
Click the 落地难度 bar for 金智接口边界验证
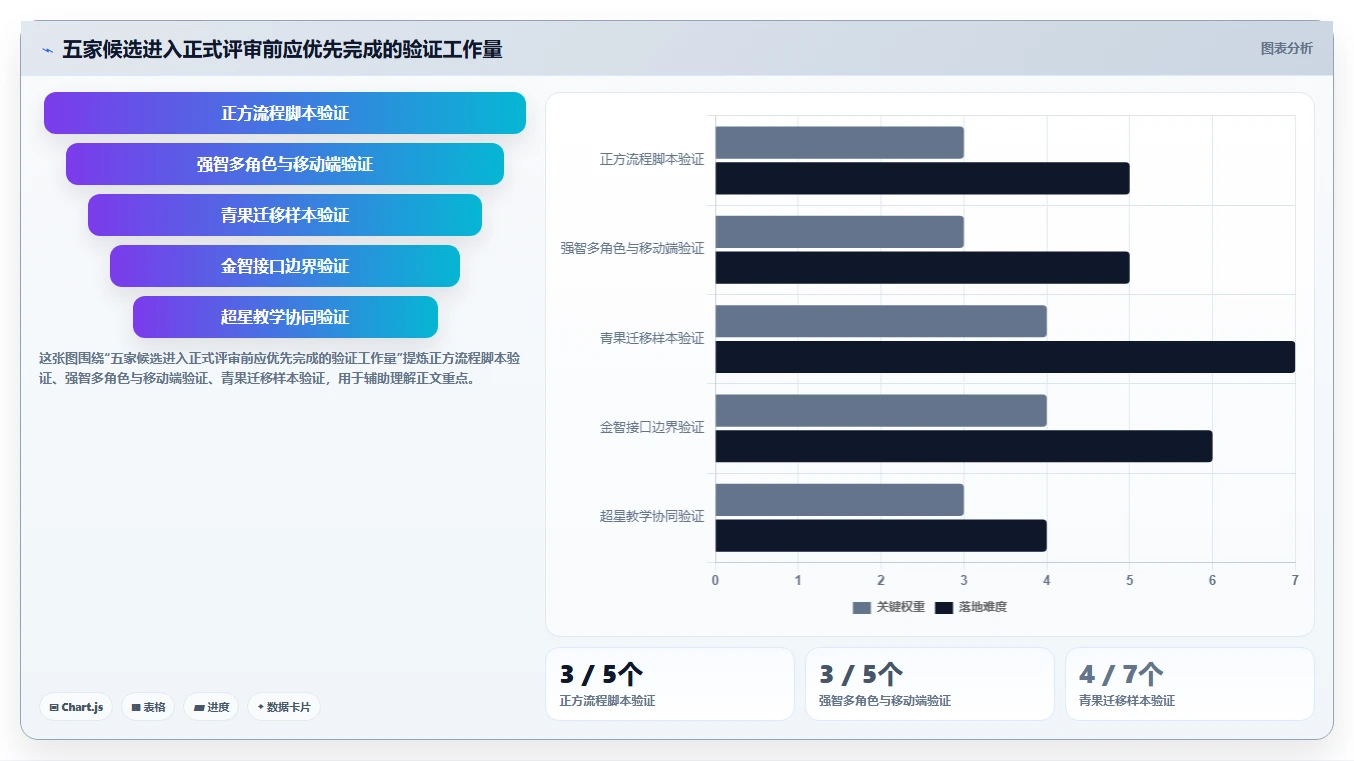click(964, 446)
